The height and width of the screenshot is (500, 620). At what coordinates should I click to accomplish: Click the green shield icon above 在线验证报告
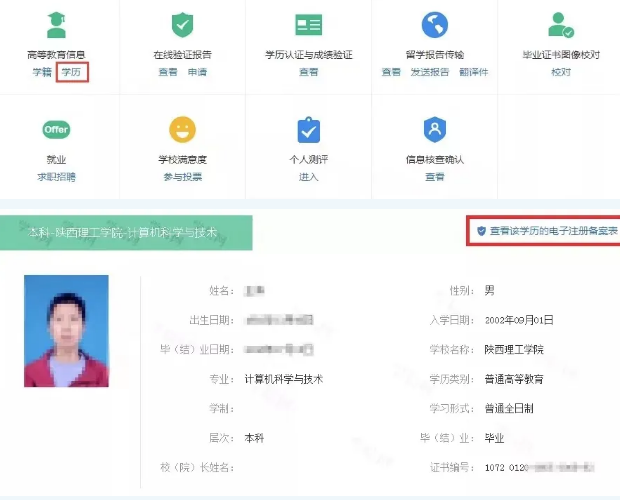pyautogui.click(x=182, y=25)
